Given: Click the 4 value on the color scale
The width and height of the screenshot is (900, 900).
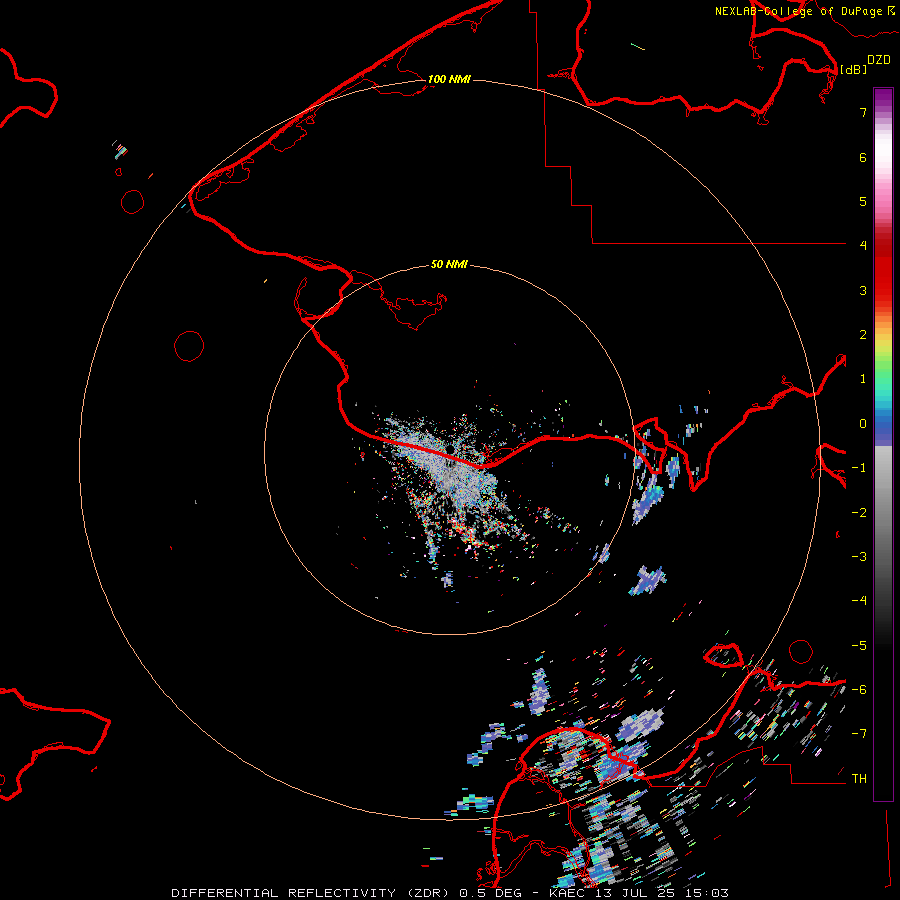Looking at the screenshot, I should click(x=863, y=245).
